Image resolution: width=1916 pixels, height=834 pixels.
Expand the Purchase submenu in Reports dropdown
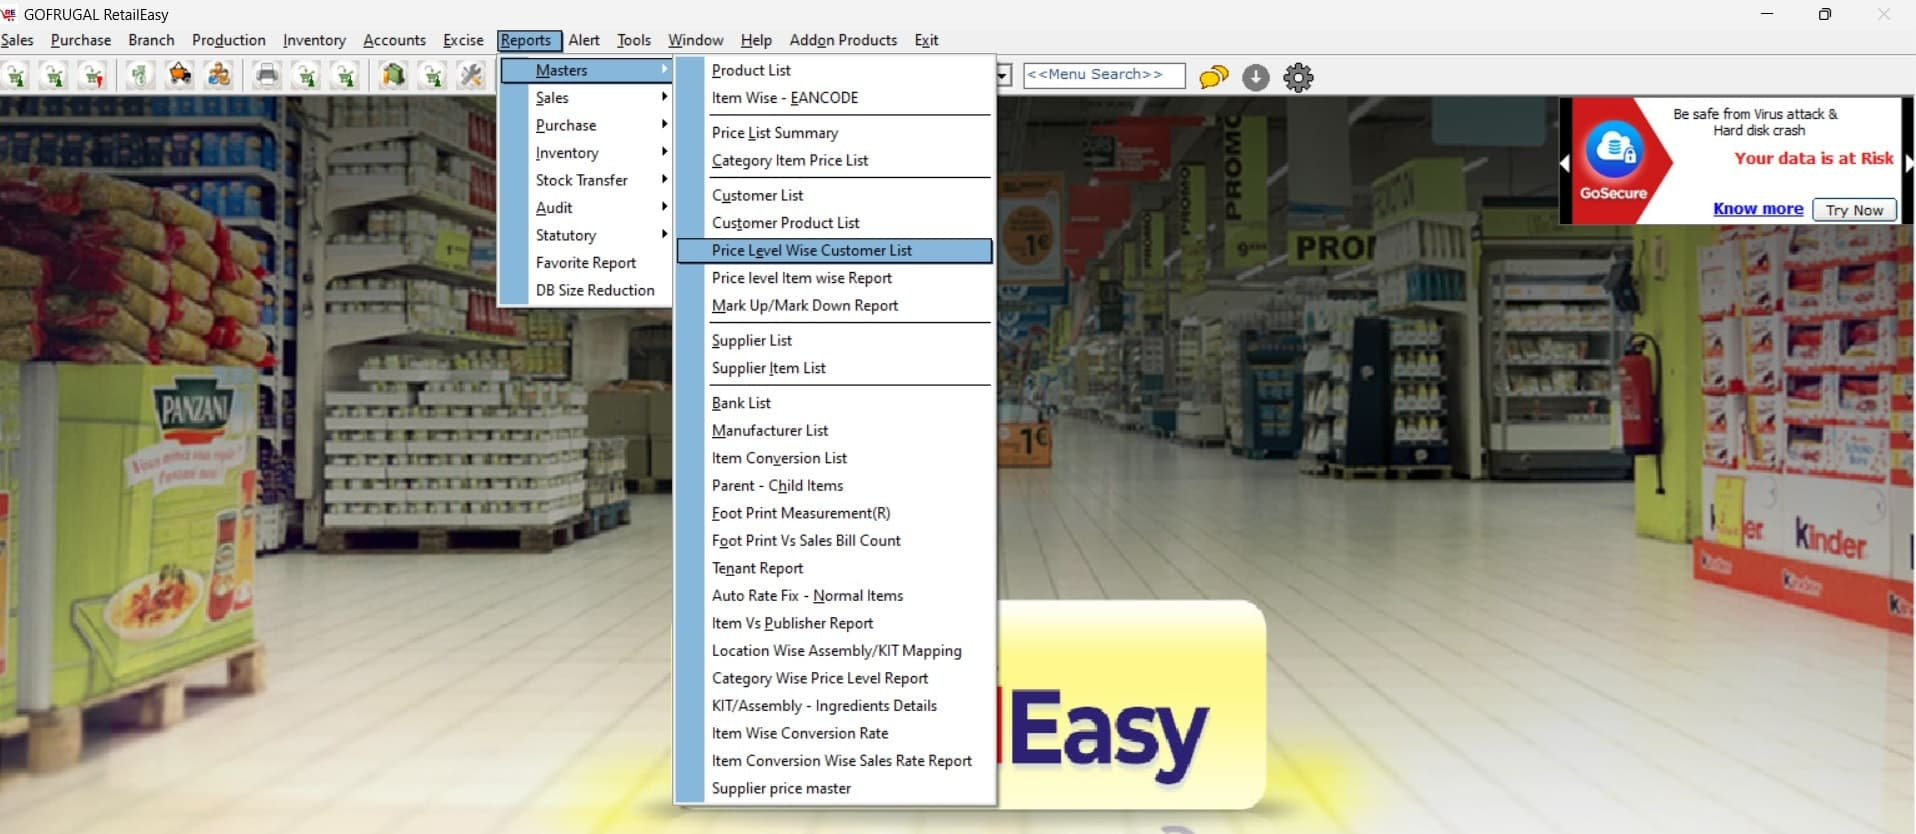point(586,125)
